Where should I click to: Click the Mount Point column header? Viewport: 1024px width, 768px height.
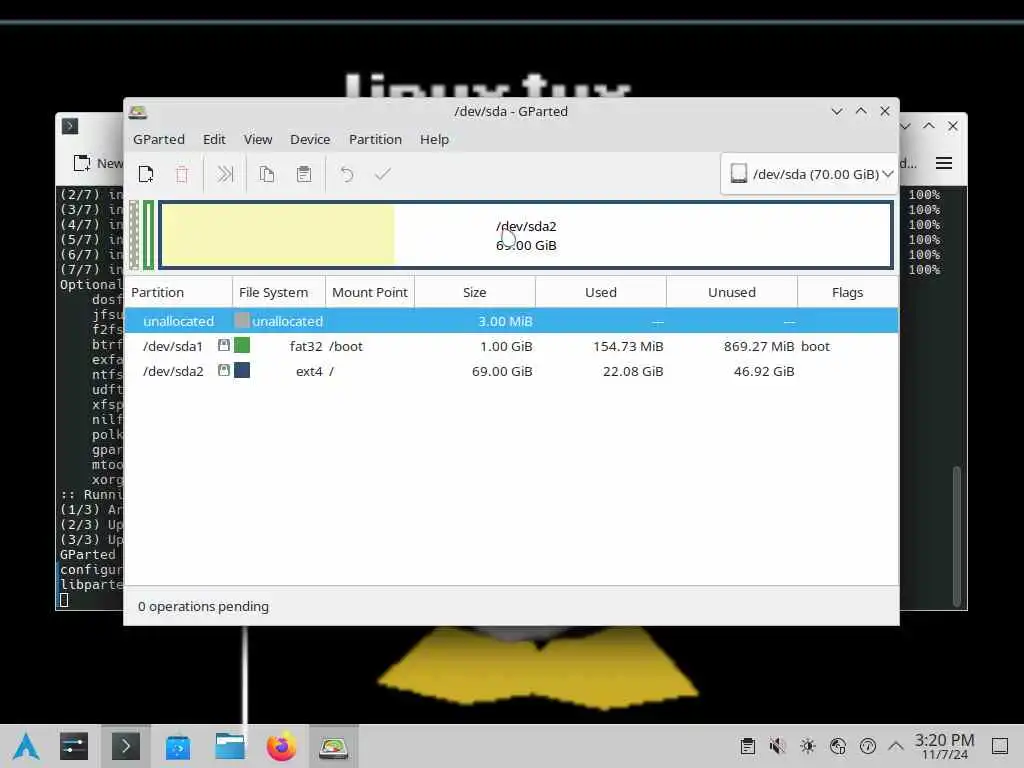click(370, 293)
